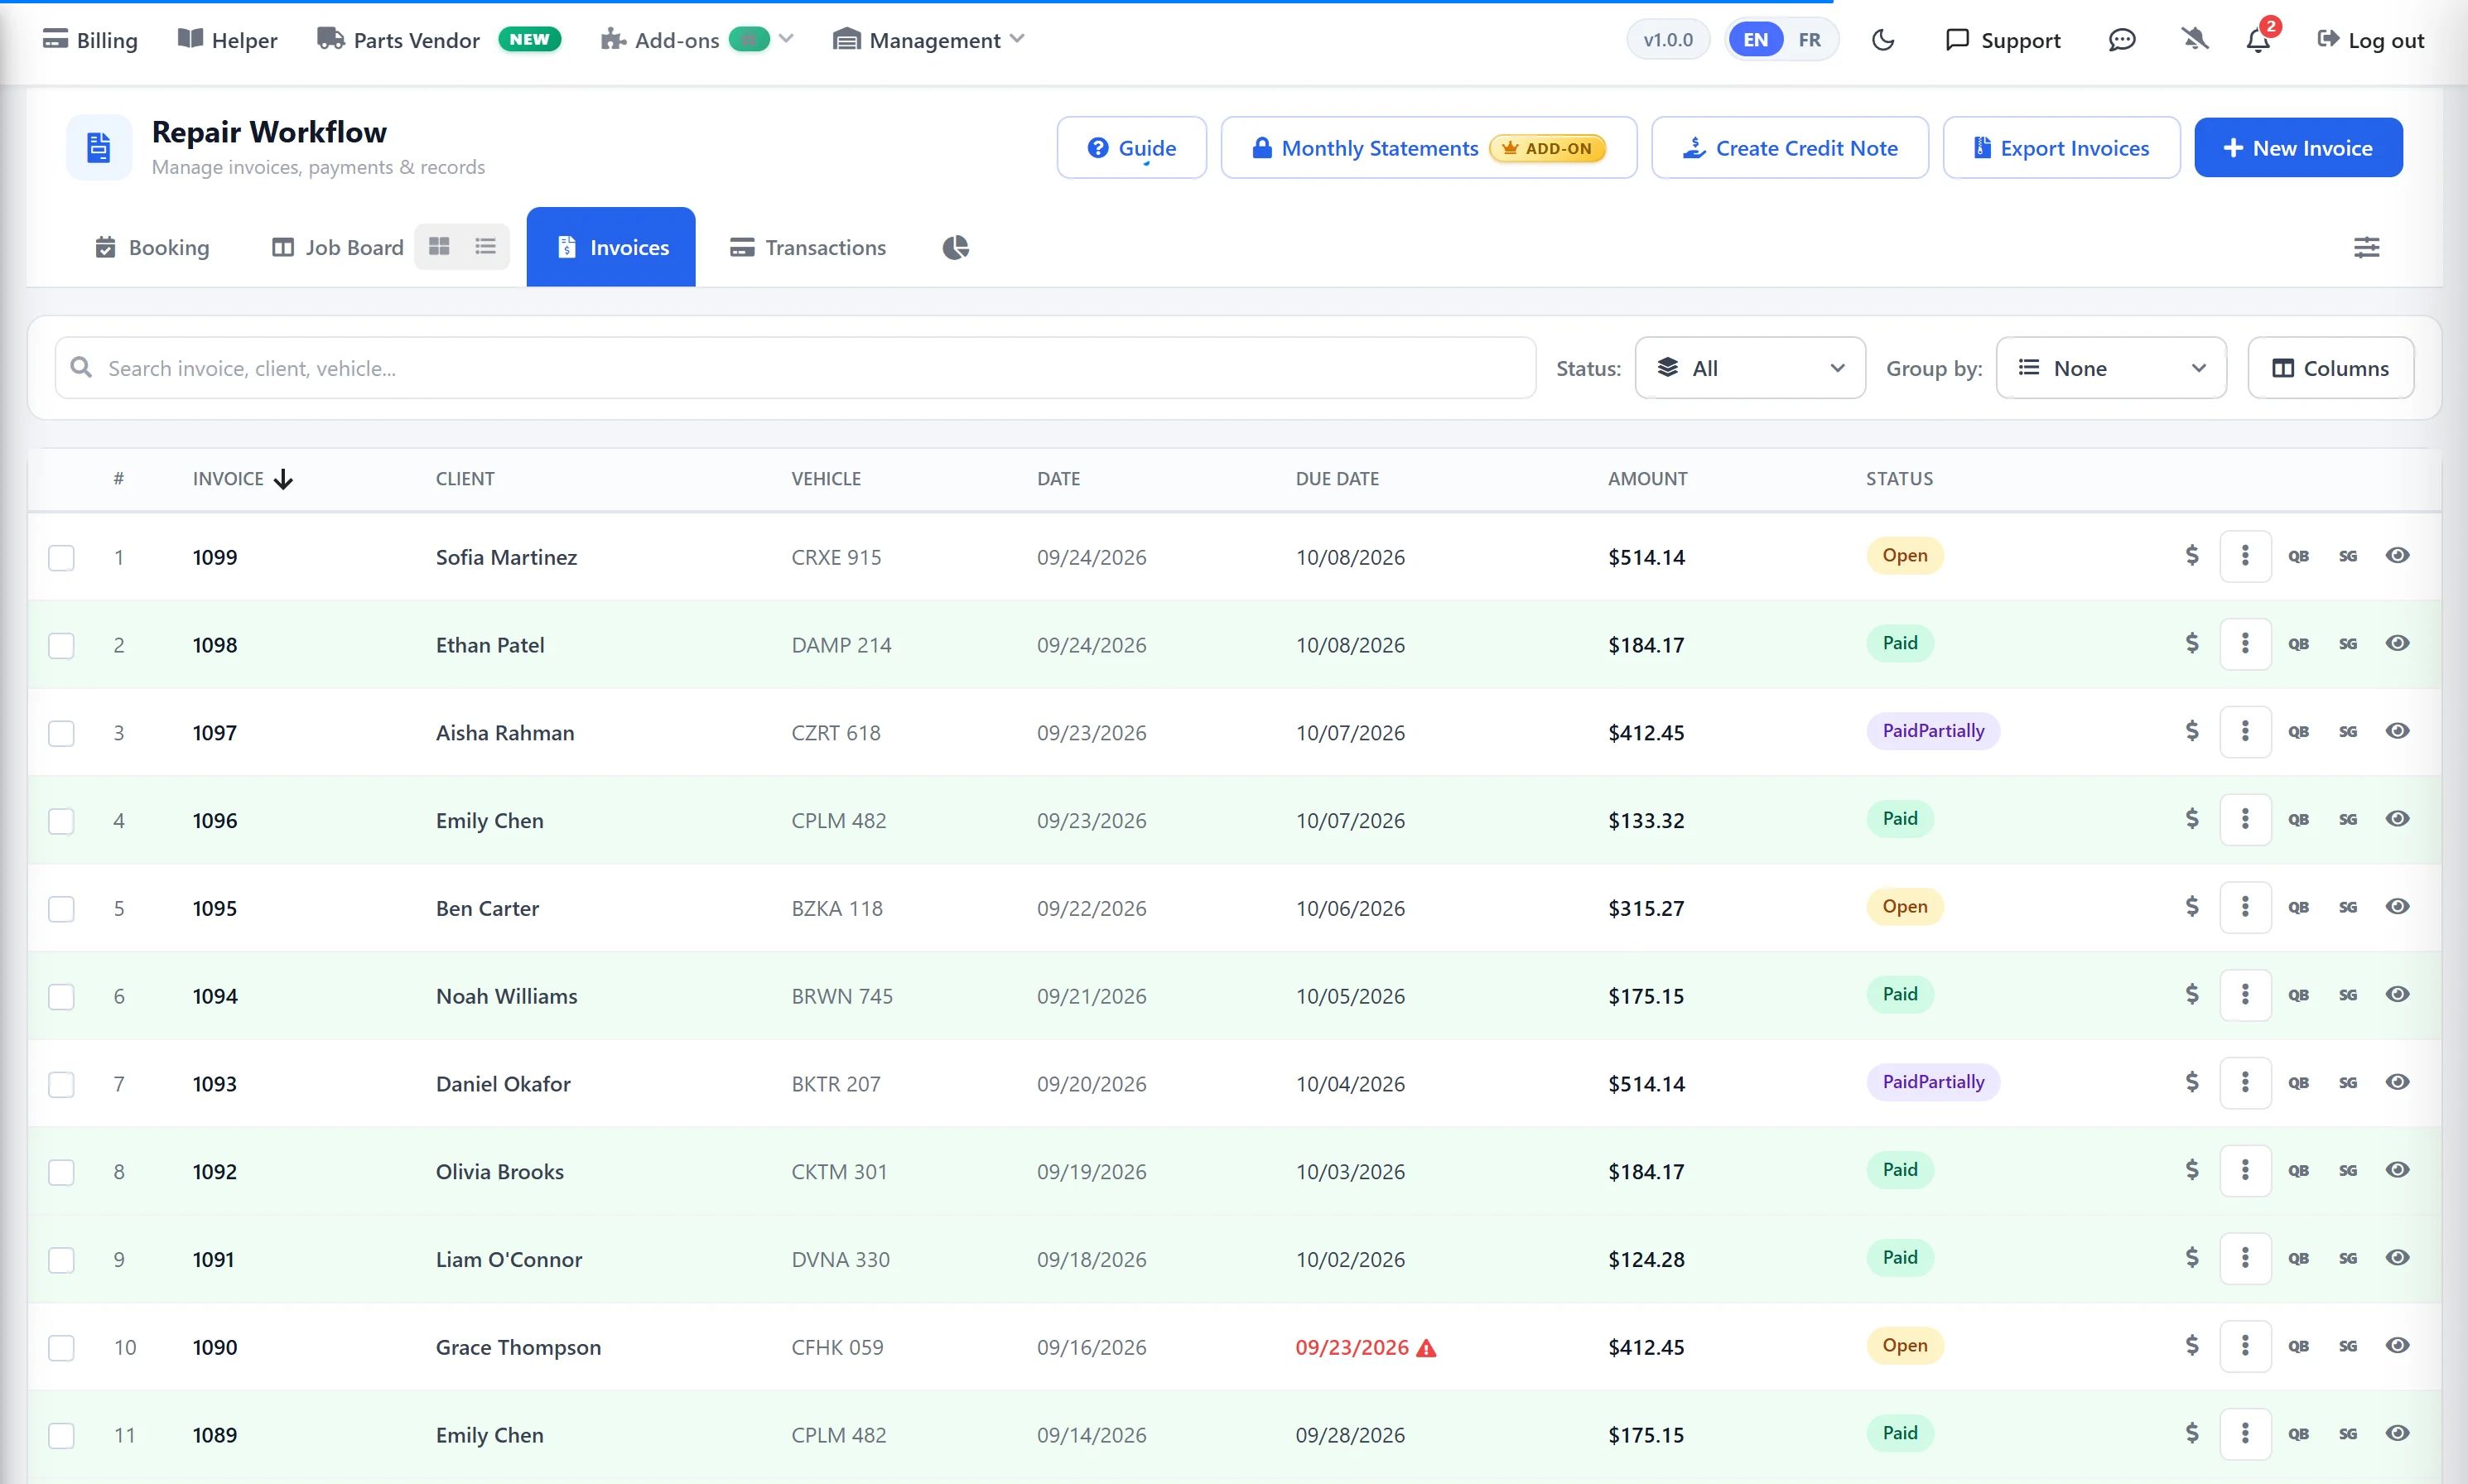Open the filter sliders settings icon

click(x=2366, y=247)
